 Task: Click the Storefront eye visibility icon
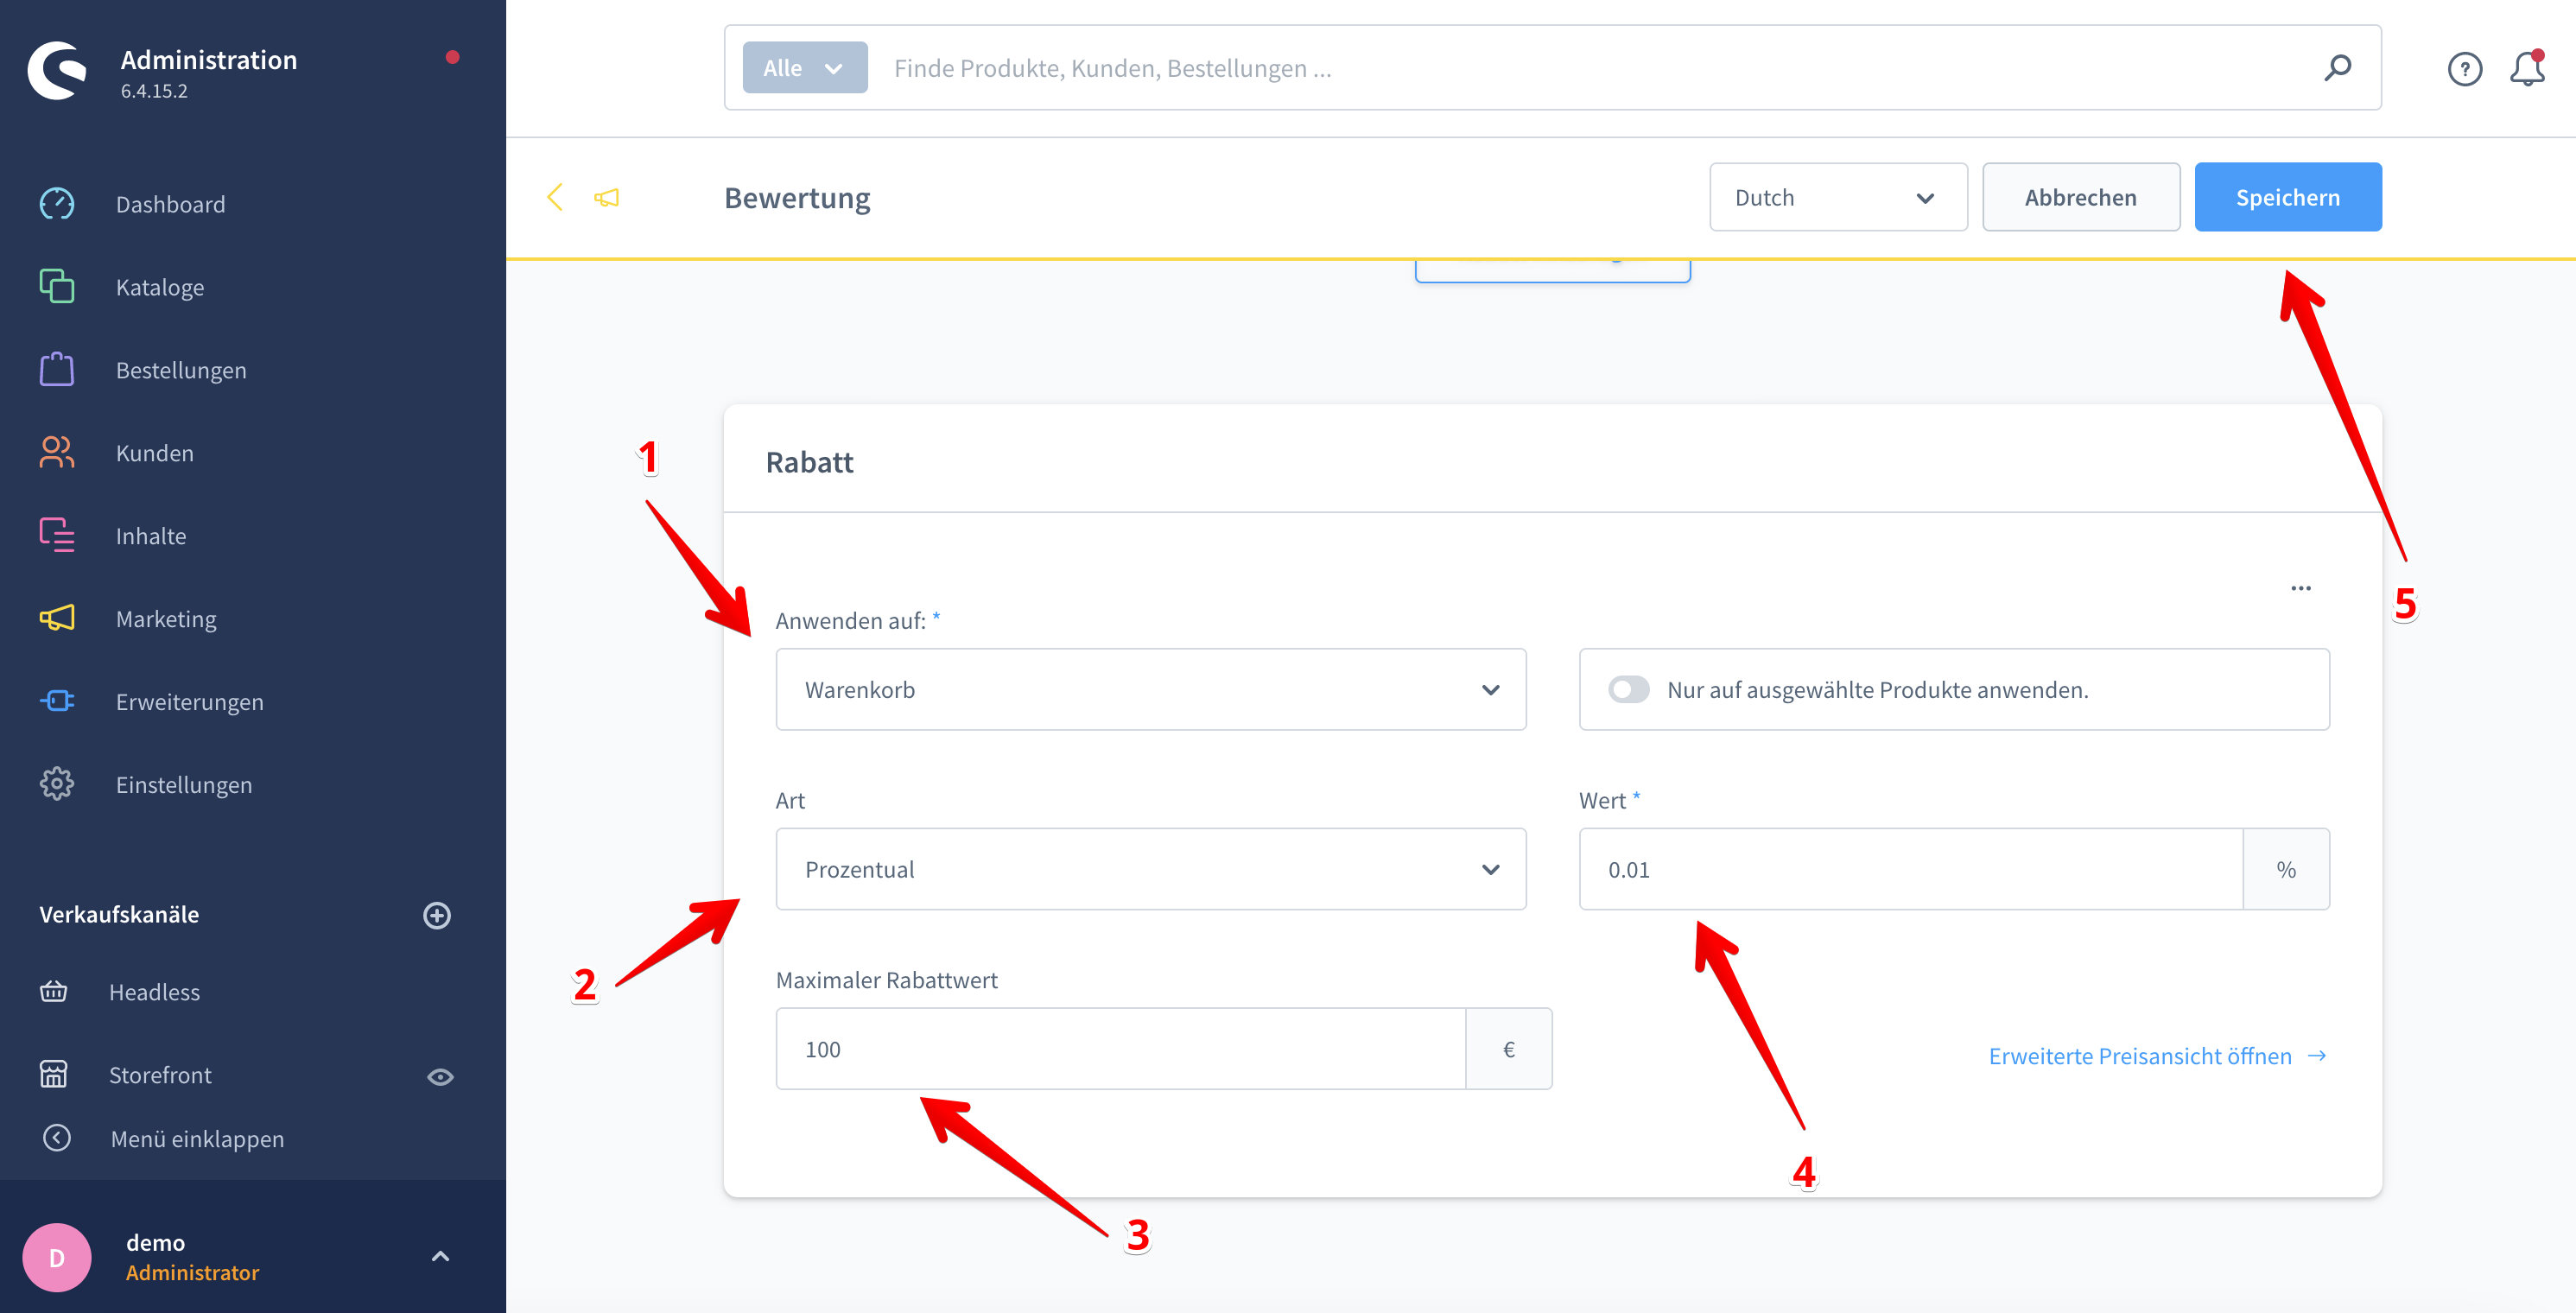[440, 1077]
